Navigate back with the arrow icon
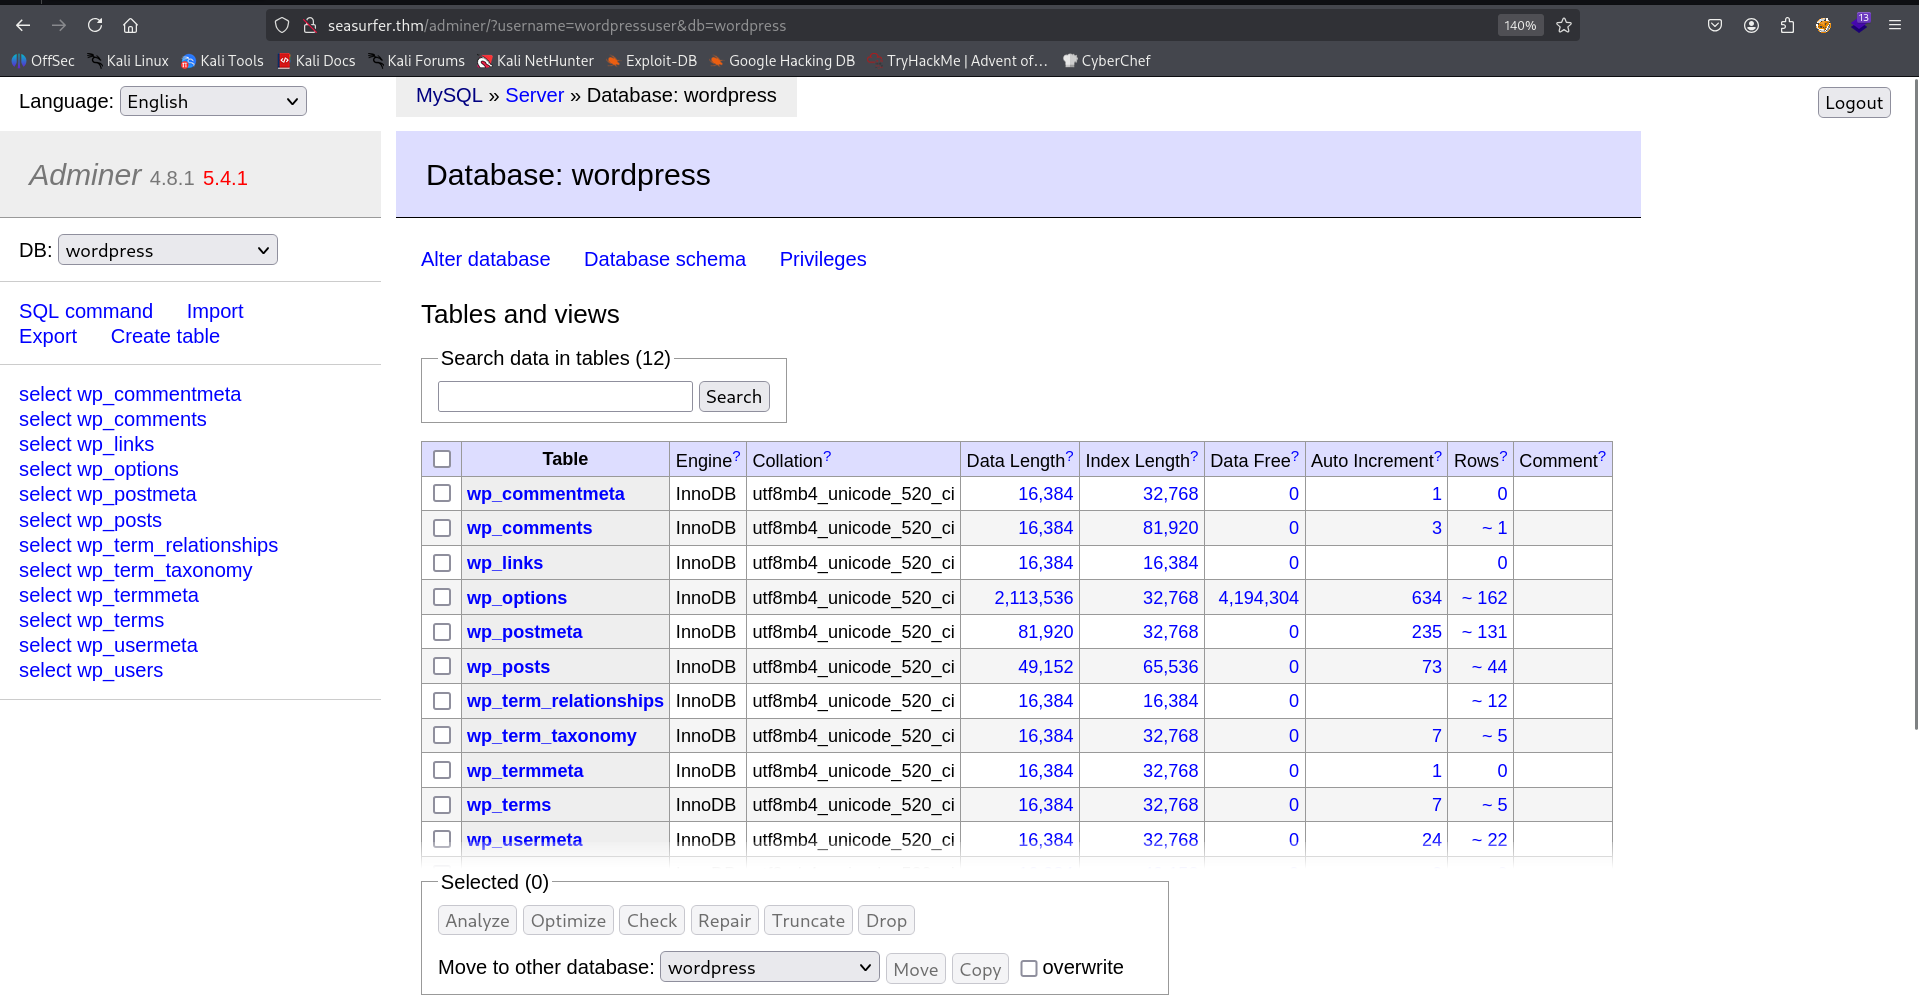 [x=23, y=25]
